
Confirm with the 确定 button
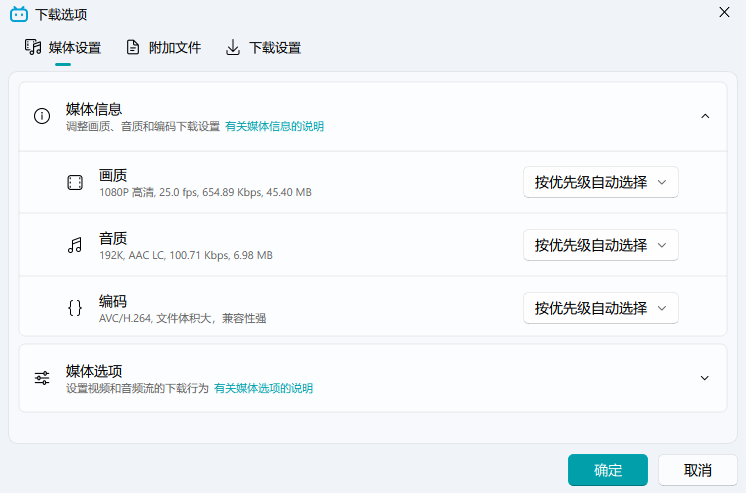(608, 470)
